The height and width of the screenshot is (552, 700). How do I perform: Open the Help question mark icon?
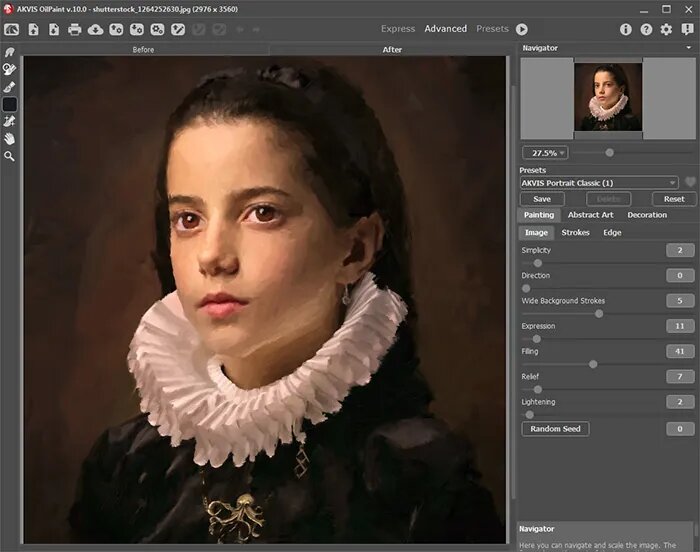646,29
